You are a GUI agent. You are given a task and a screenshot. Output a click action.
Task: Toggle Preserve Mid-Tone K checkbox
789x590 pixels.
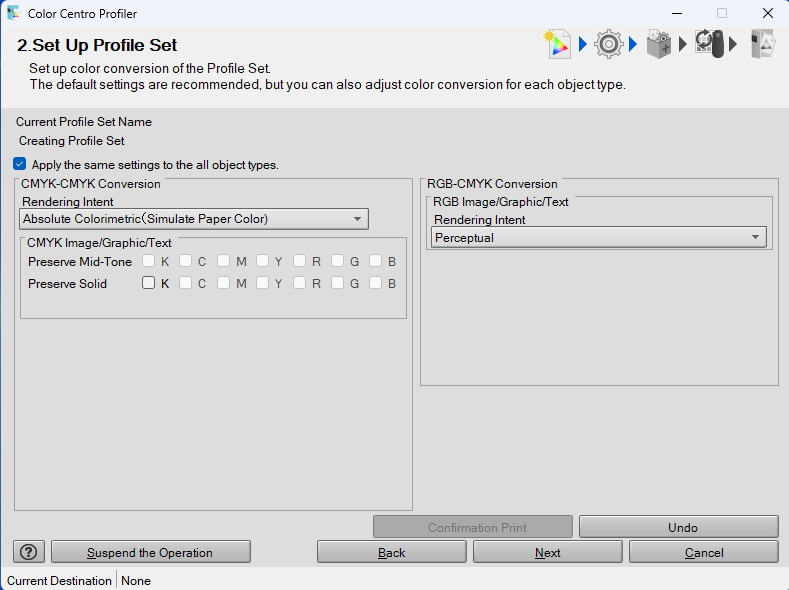coord(148,261)
